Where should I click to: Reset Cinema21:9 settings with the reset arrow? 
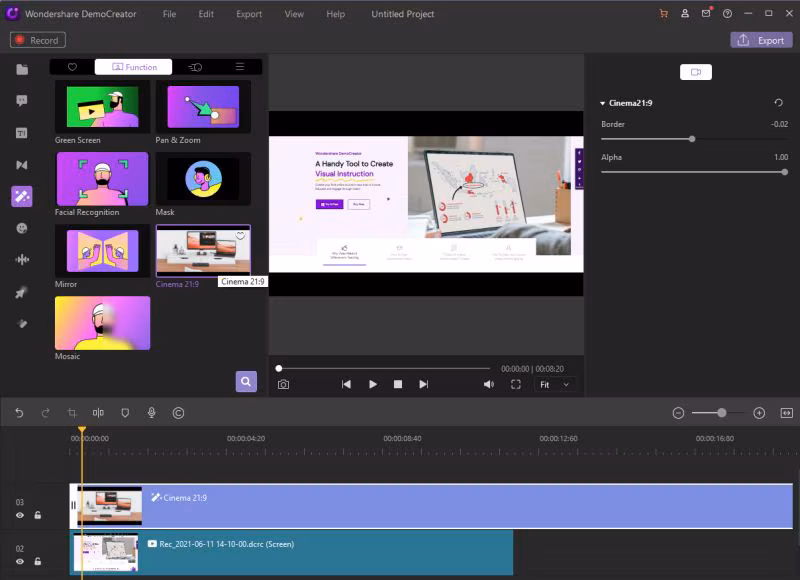pyautogui.click(x=779, y=103)
